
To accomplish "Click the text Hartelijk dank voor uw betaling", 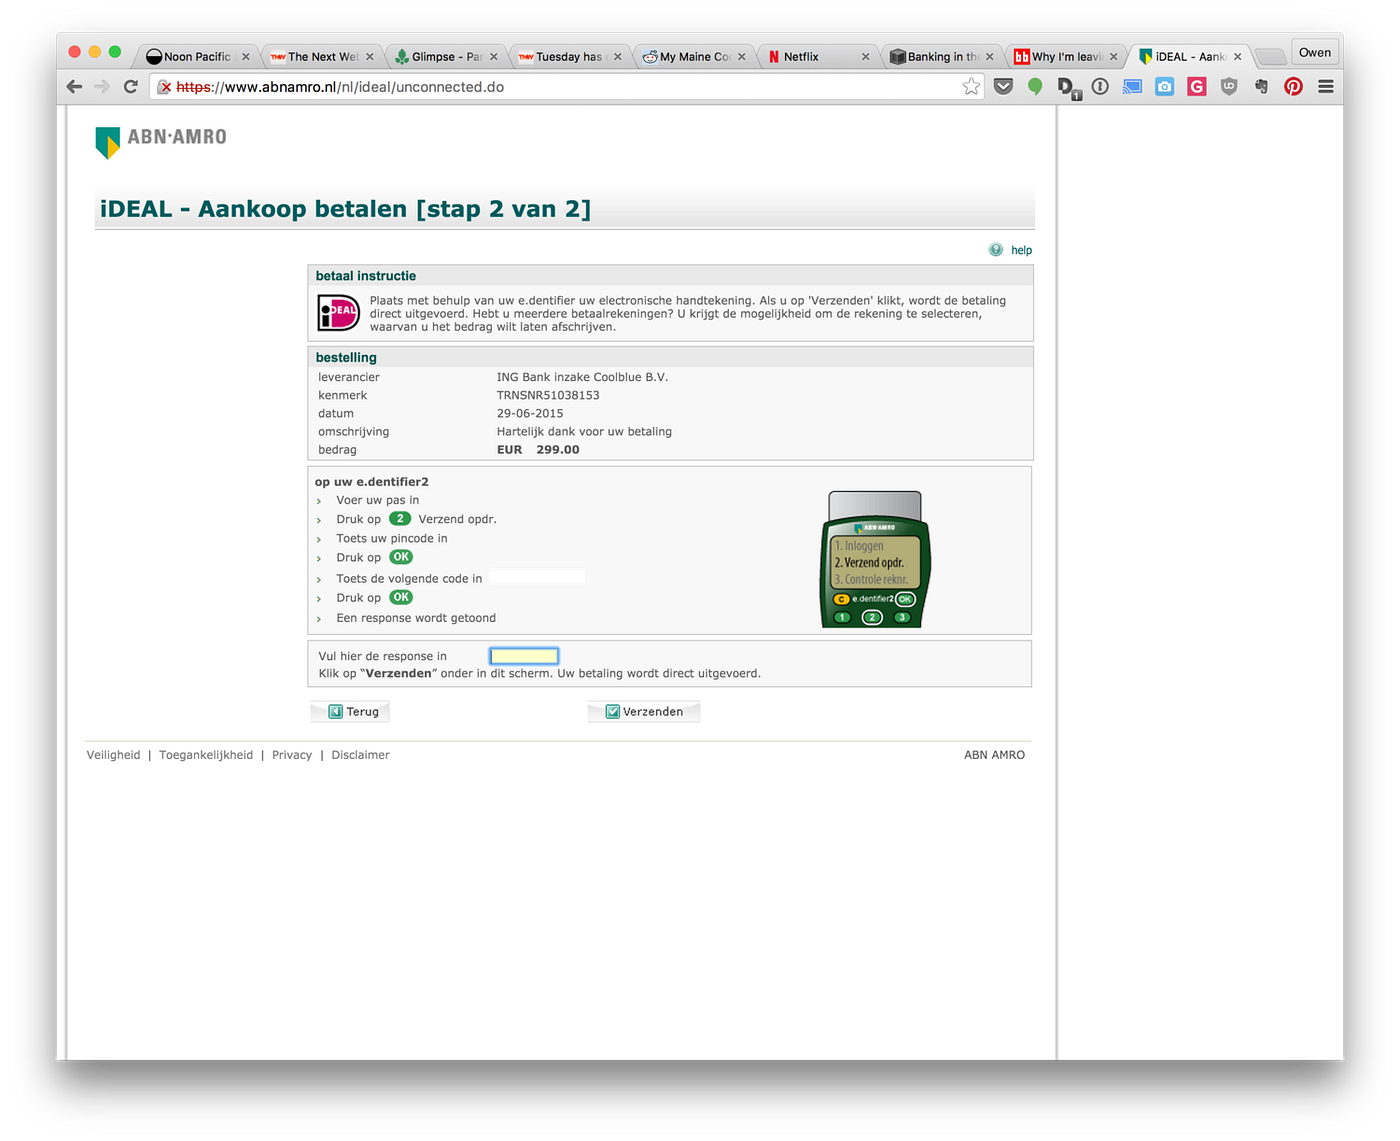I will coord(584,432).
